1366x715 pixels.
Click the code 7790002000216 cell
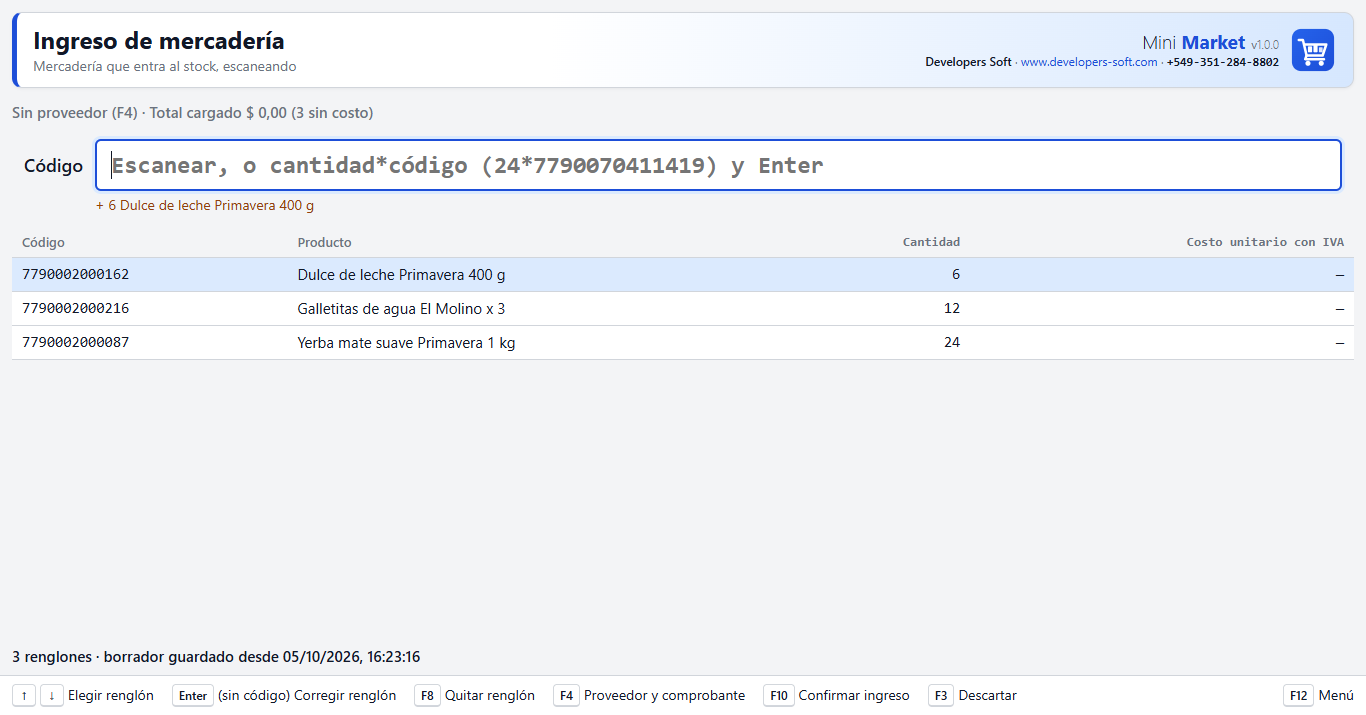click(x=76, y=309)
